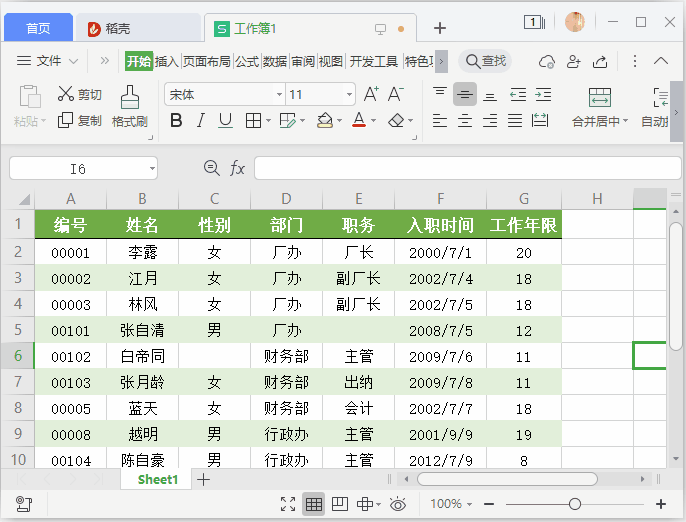Click the zoom slider handle
The image size is (686, 522).
[x=575, y=504]
